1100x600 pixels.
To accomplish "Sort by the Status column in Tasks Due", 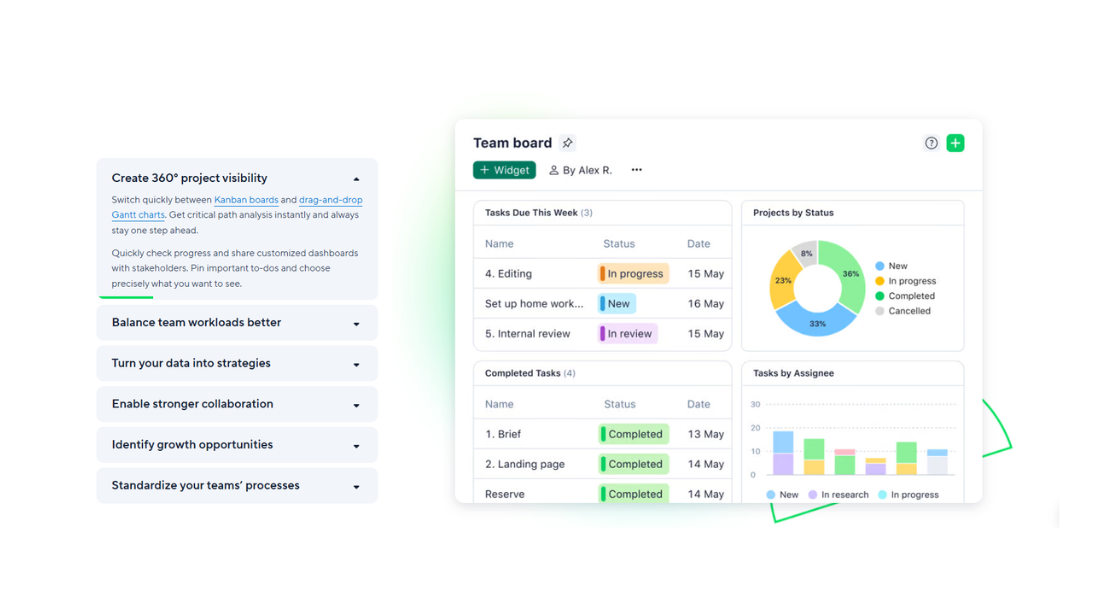I will [619, 244].
